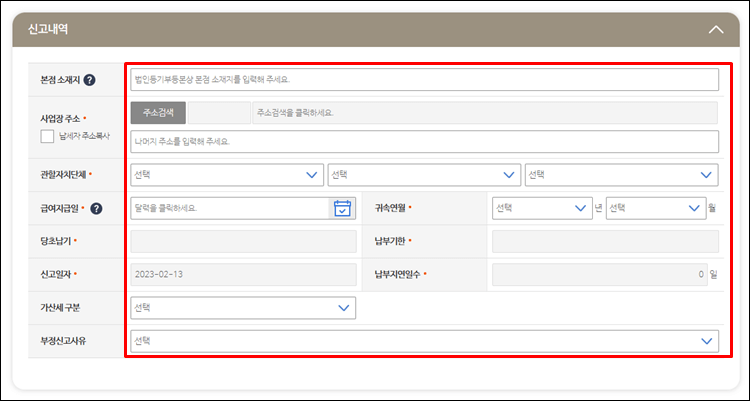This screenshot has height=401, width=750.
Task: Click the 당초납기 field
Action: tap(243, 241)
